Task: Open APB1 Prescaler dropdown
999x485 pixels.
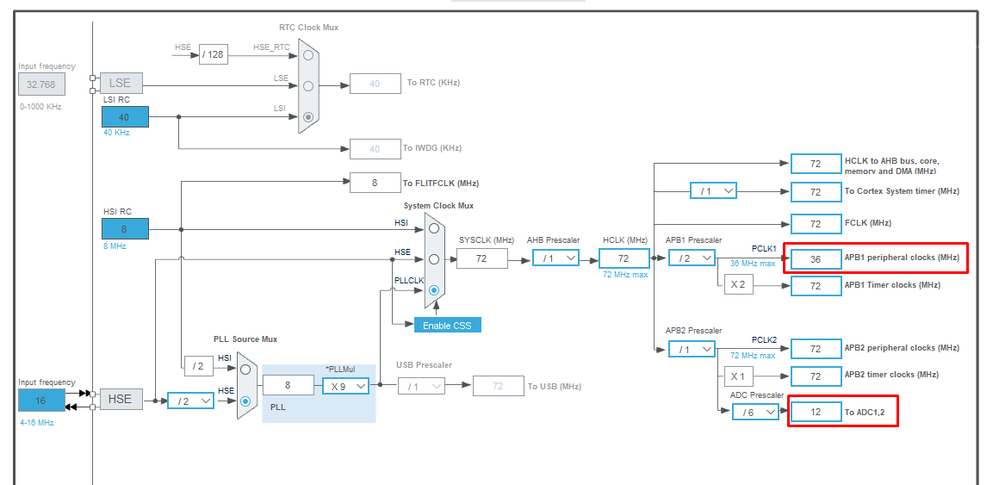Action: click(691, 258)
